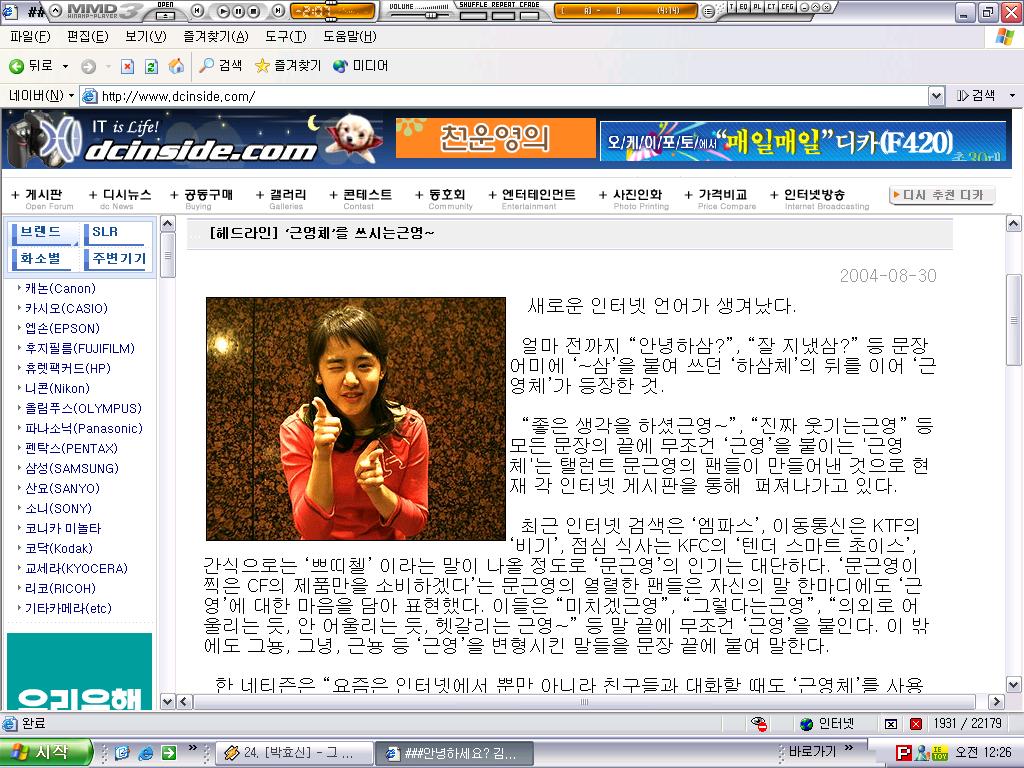The image size is (1024, 768).
Task: Toggle the EQ window button in Winamp
Action: point(743,6)
